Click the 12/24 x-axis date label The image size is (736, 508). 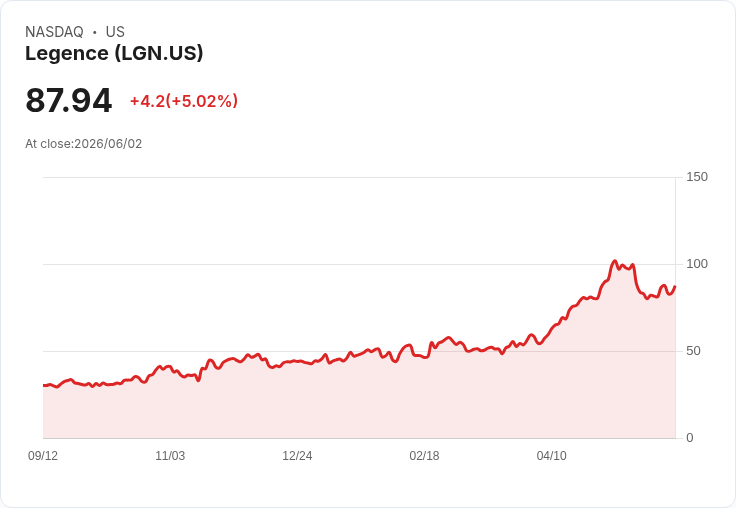297,456
